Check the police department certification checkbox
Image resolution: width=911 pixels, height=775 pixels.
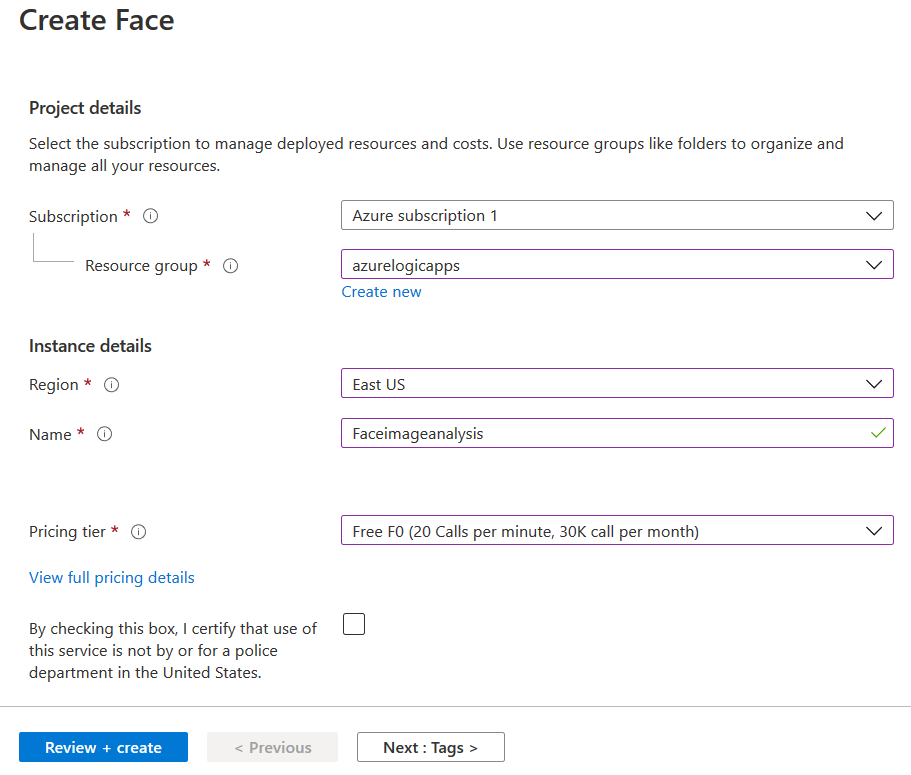click(x=354, y=625)
